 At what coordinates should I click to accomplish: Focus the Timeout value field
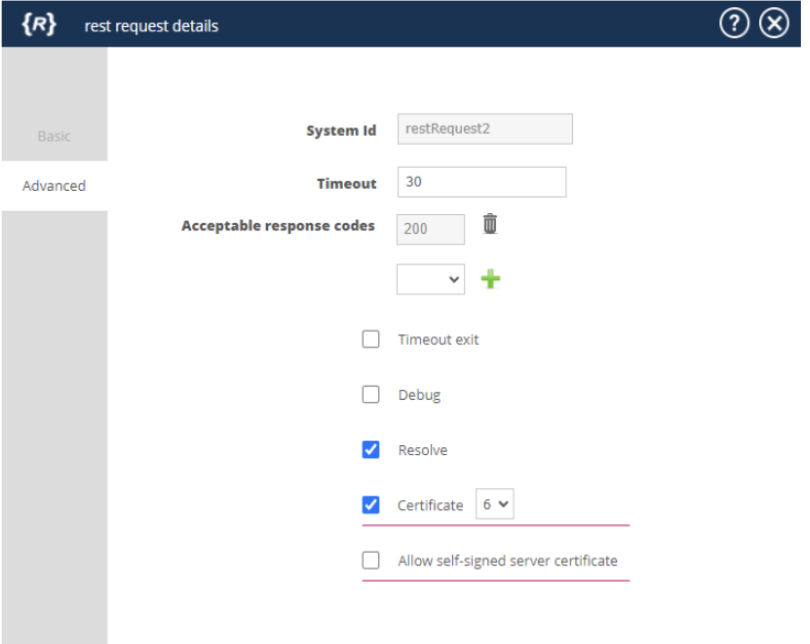[x=481, y=183]
